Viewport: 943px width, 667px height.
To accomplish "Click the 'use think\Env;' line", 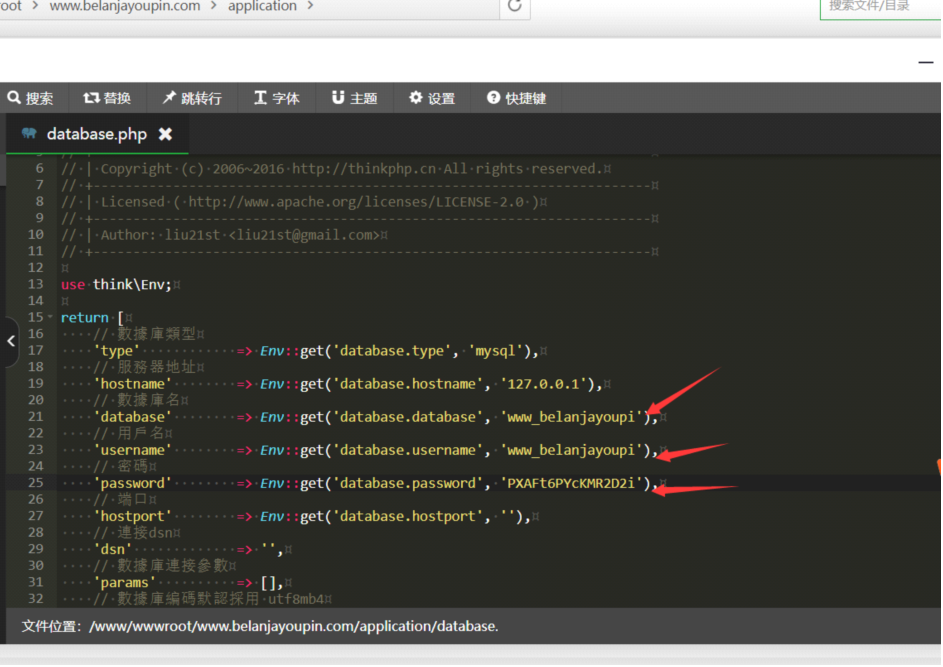I will (116, 284).
